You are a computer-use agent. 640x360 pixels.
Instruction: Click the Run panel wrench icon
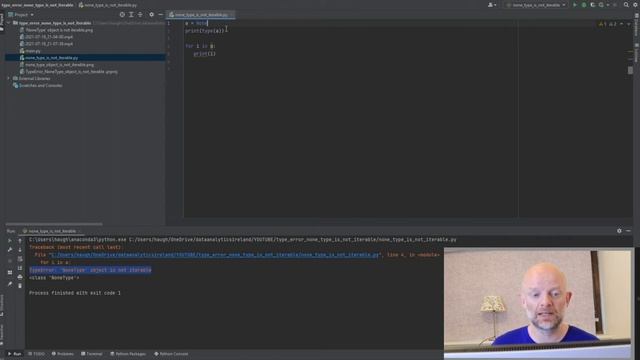click(10, 249)
